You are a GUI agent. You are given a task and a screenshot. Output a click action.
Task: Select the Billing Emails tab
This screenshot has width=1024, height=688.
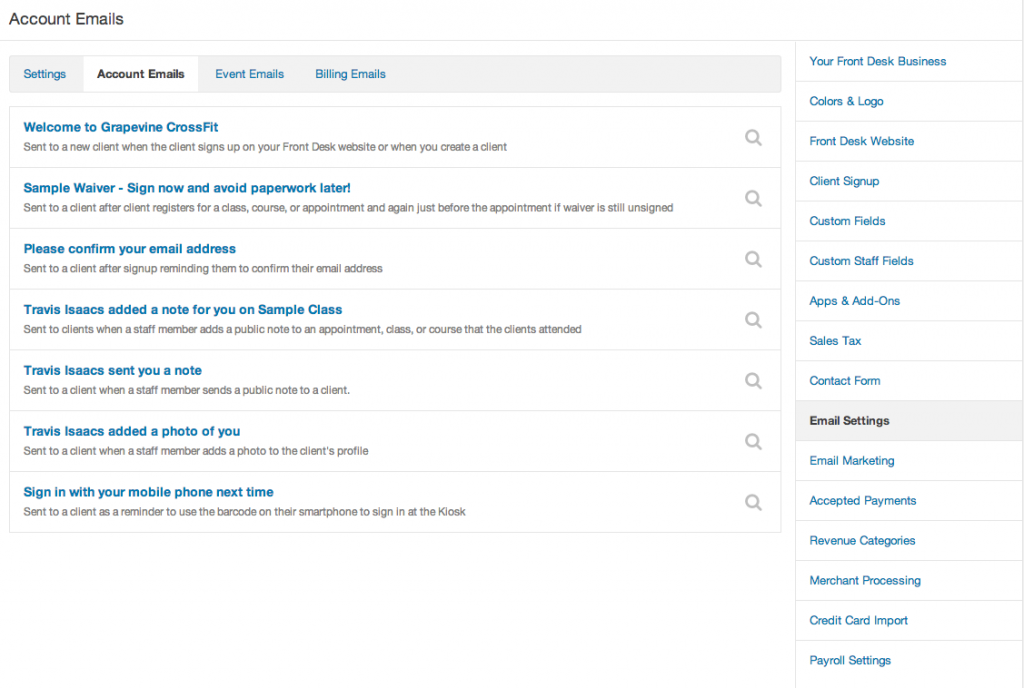(350, 74)
